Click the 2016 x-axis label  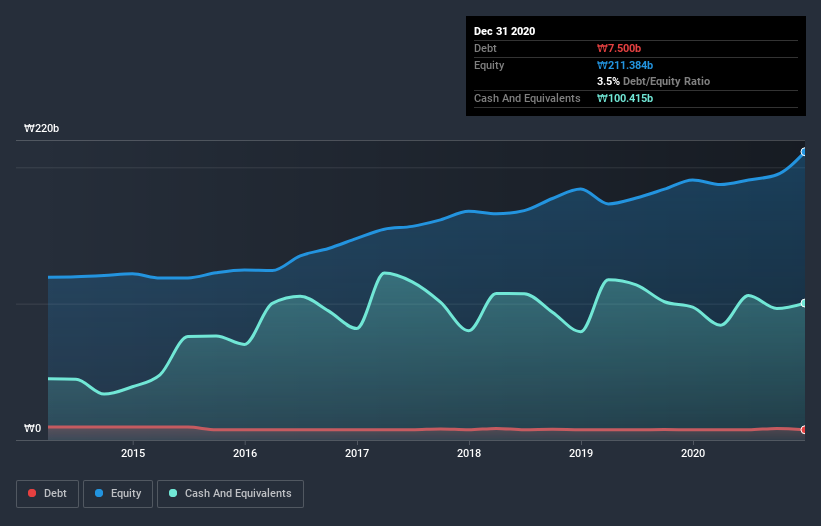(245, 453)
